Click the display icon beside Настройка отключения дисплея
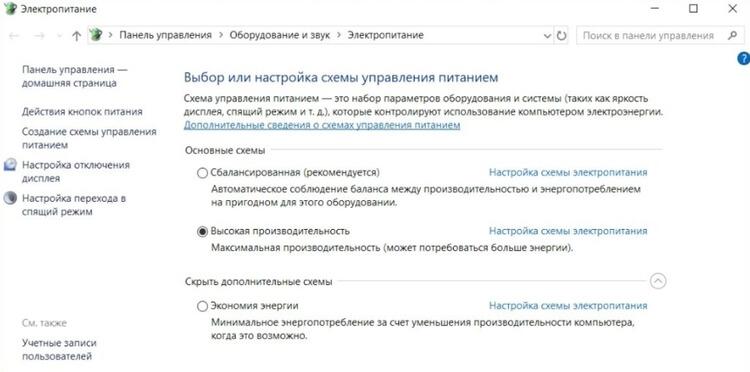Viewport: 750px width, 372px height. (x=10, y=165)
